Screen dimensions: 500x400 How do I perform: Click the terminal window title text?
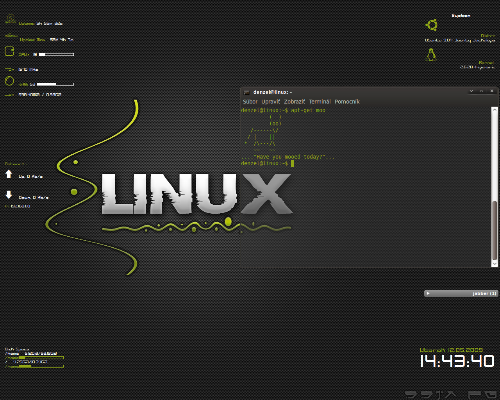click(x=273, y=92)
